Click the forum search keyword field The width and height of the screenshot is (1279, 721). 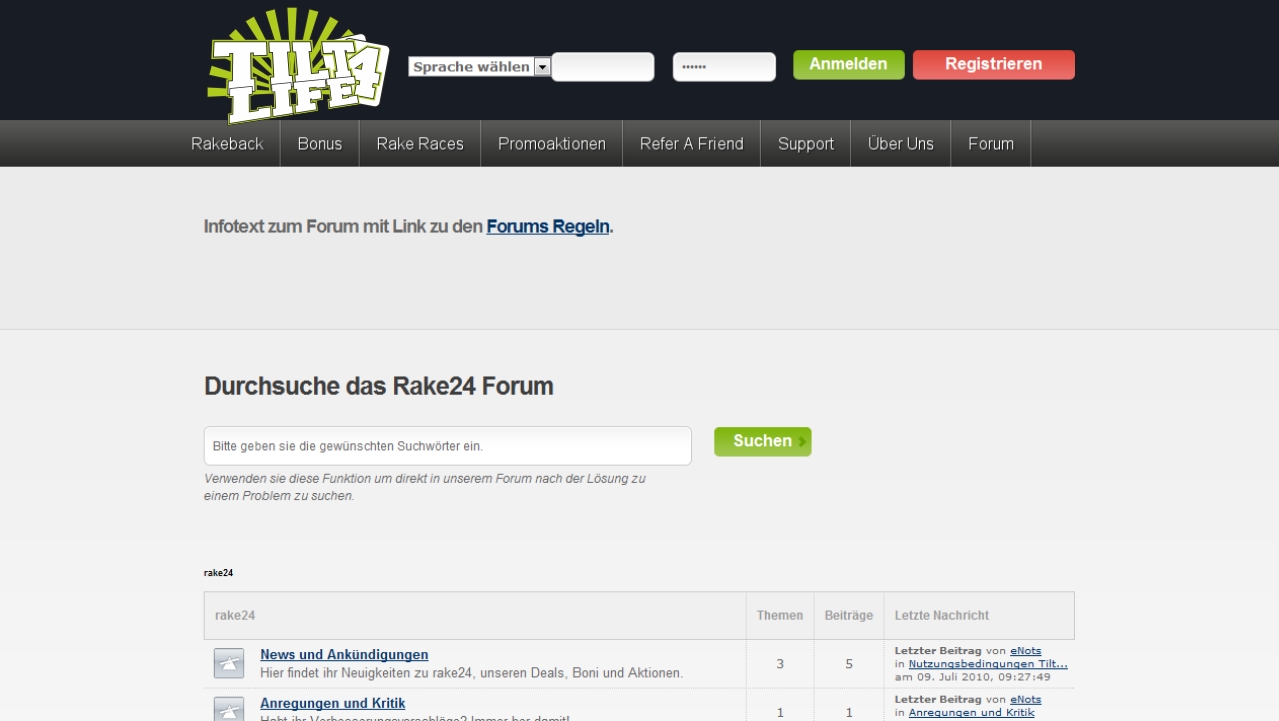(x=448, y=446)
